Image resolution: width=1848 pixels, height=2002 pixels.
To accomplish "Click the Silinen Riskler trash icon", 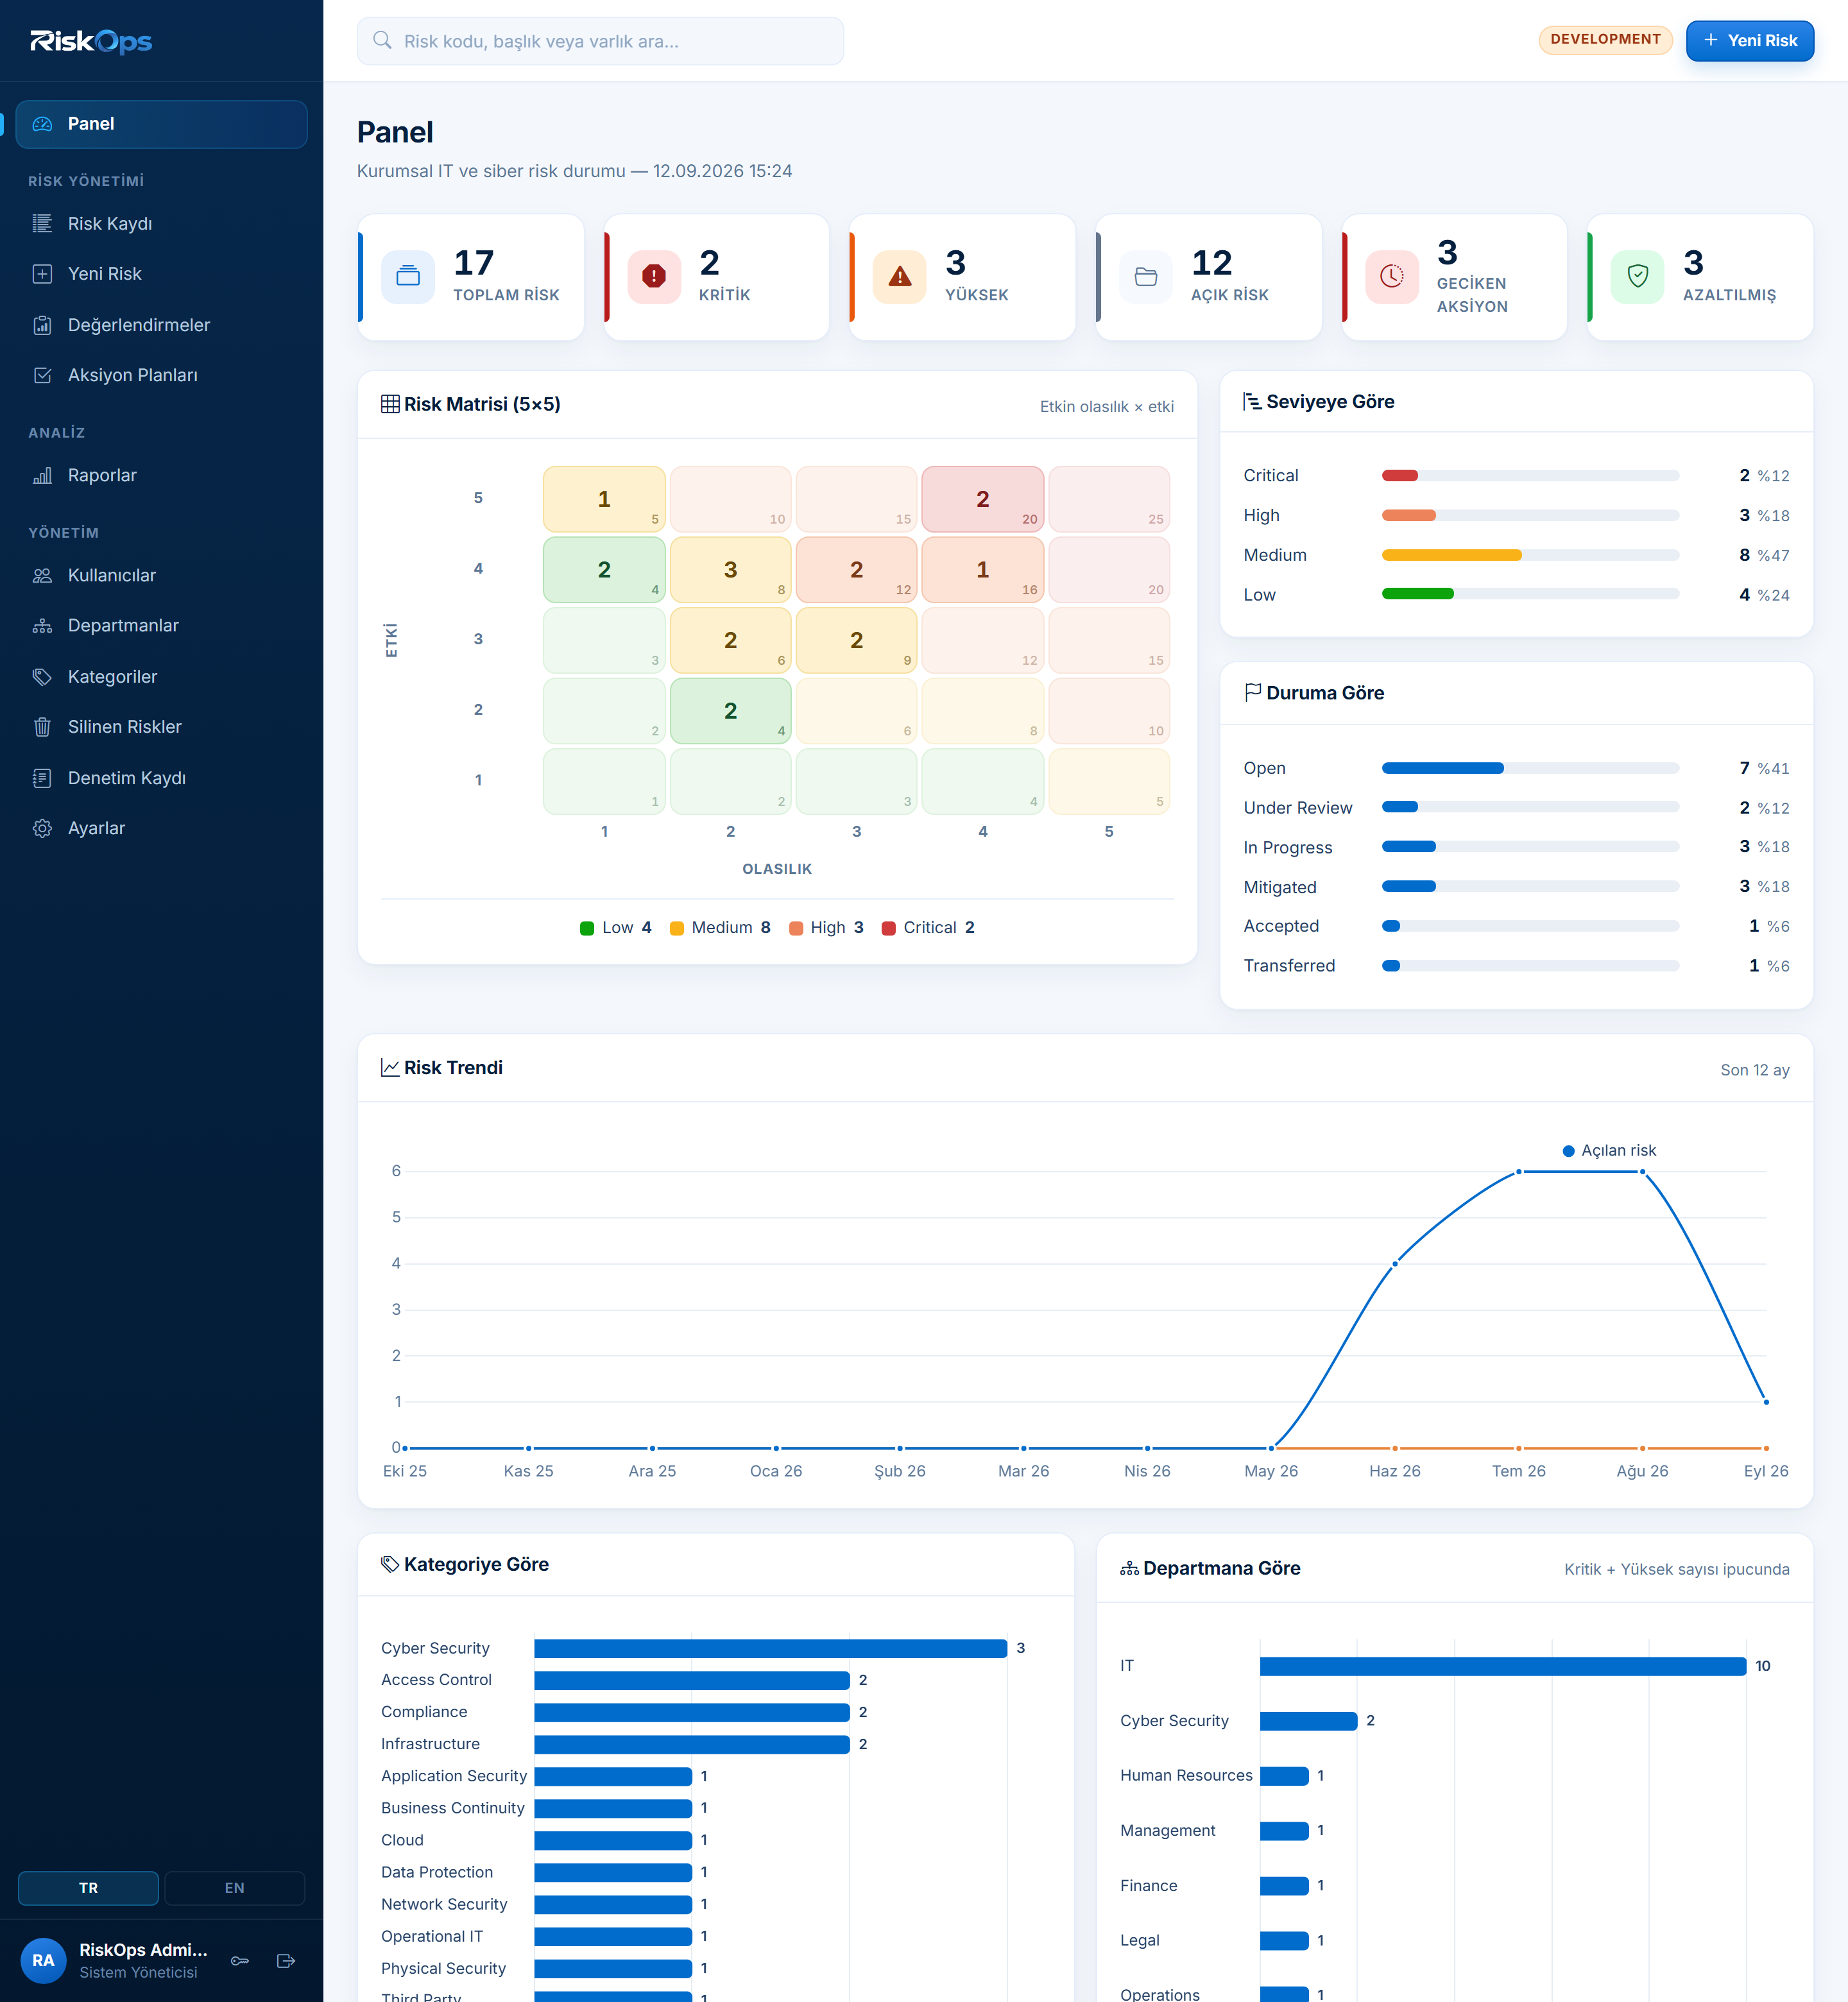I will point(42,727).
